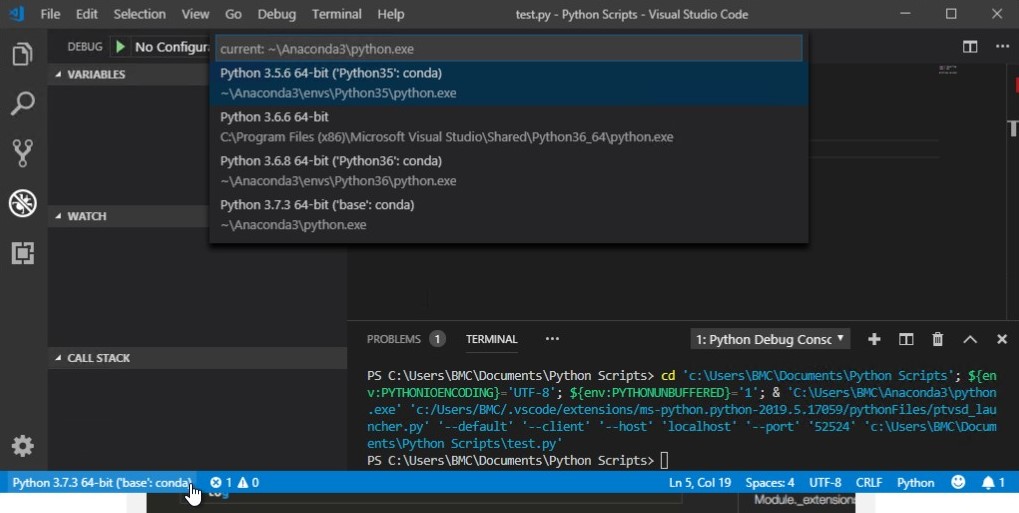1019x513 pixels.
Task: Maximize the panel with up chevron
Action: coord(970,339)
